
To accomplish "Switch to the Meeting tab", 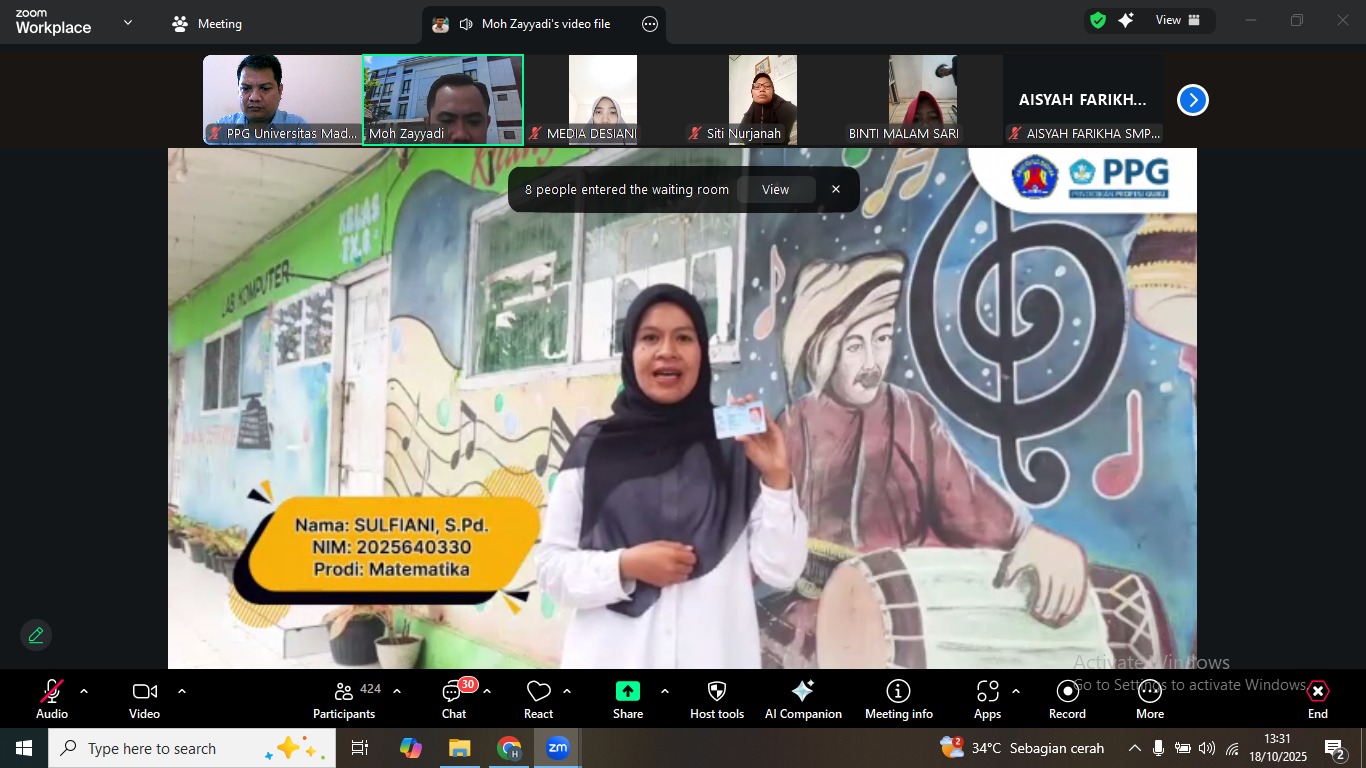I will [x=208, y=24].
